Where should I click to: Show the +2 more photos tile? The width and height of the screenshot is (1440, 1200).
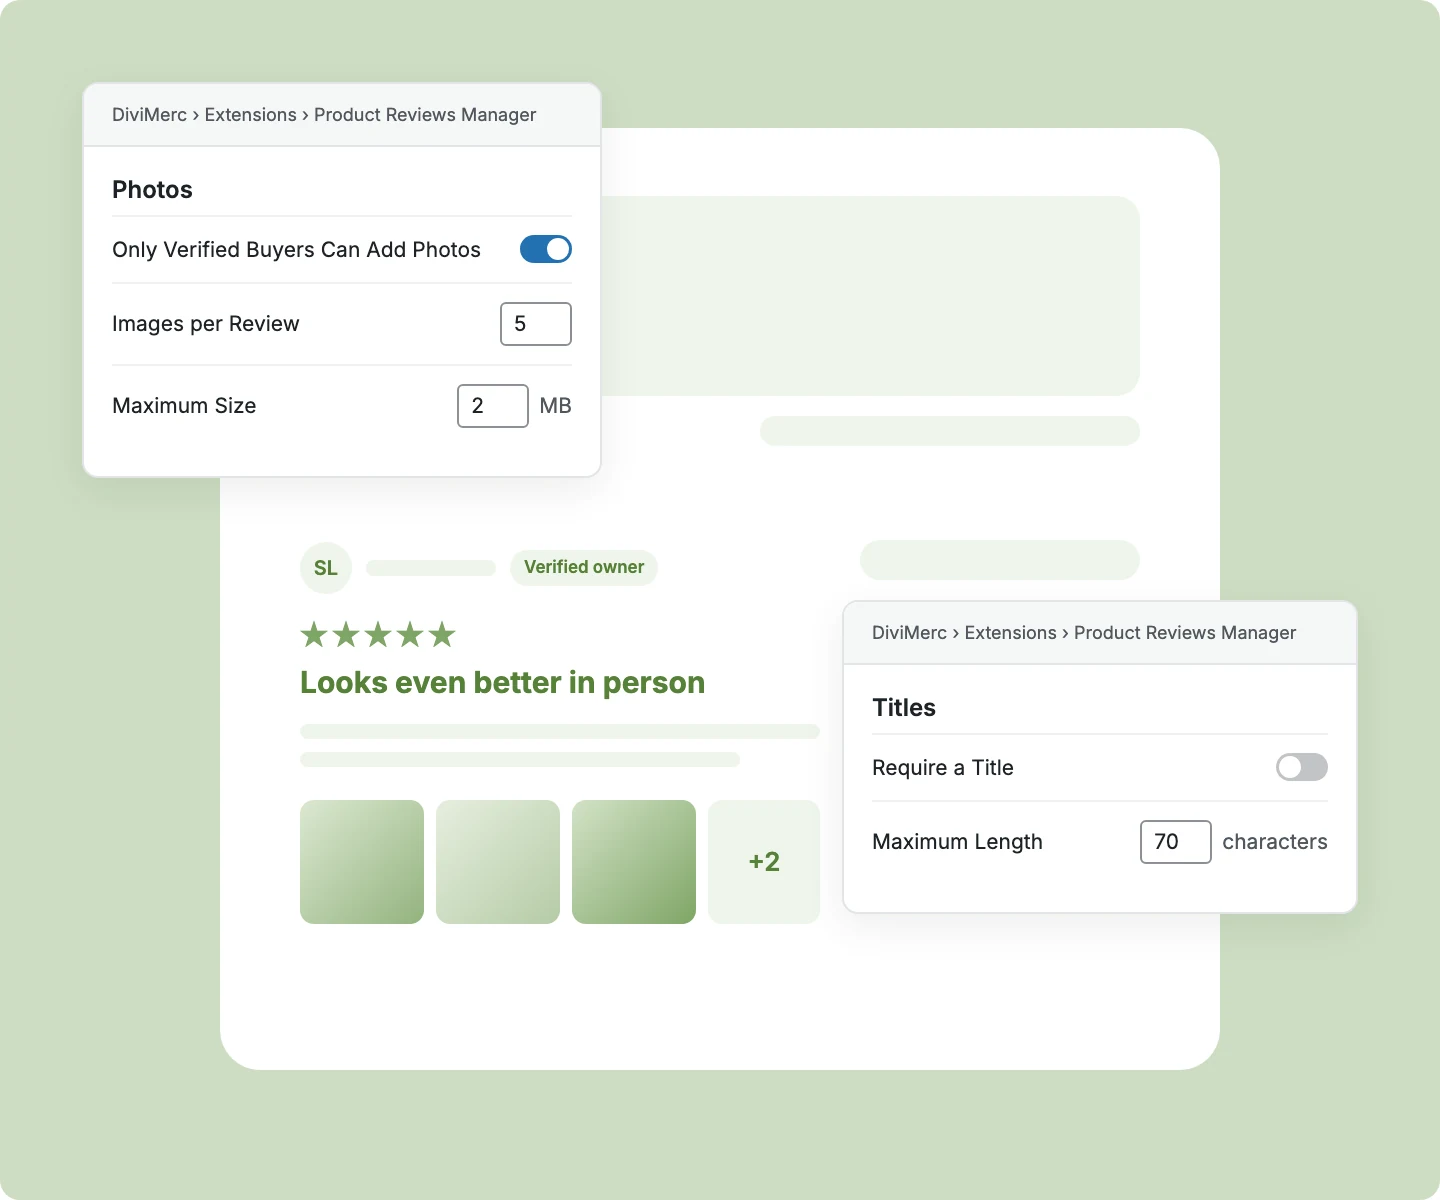click(x=764, y=862)
